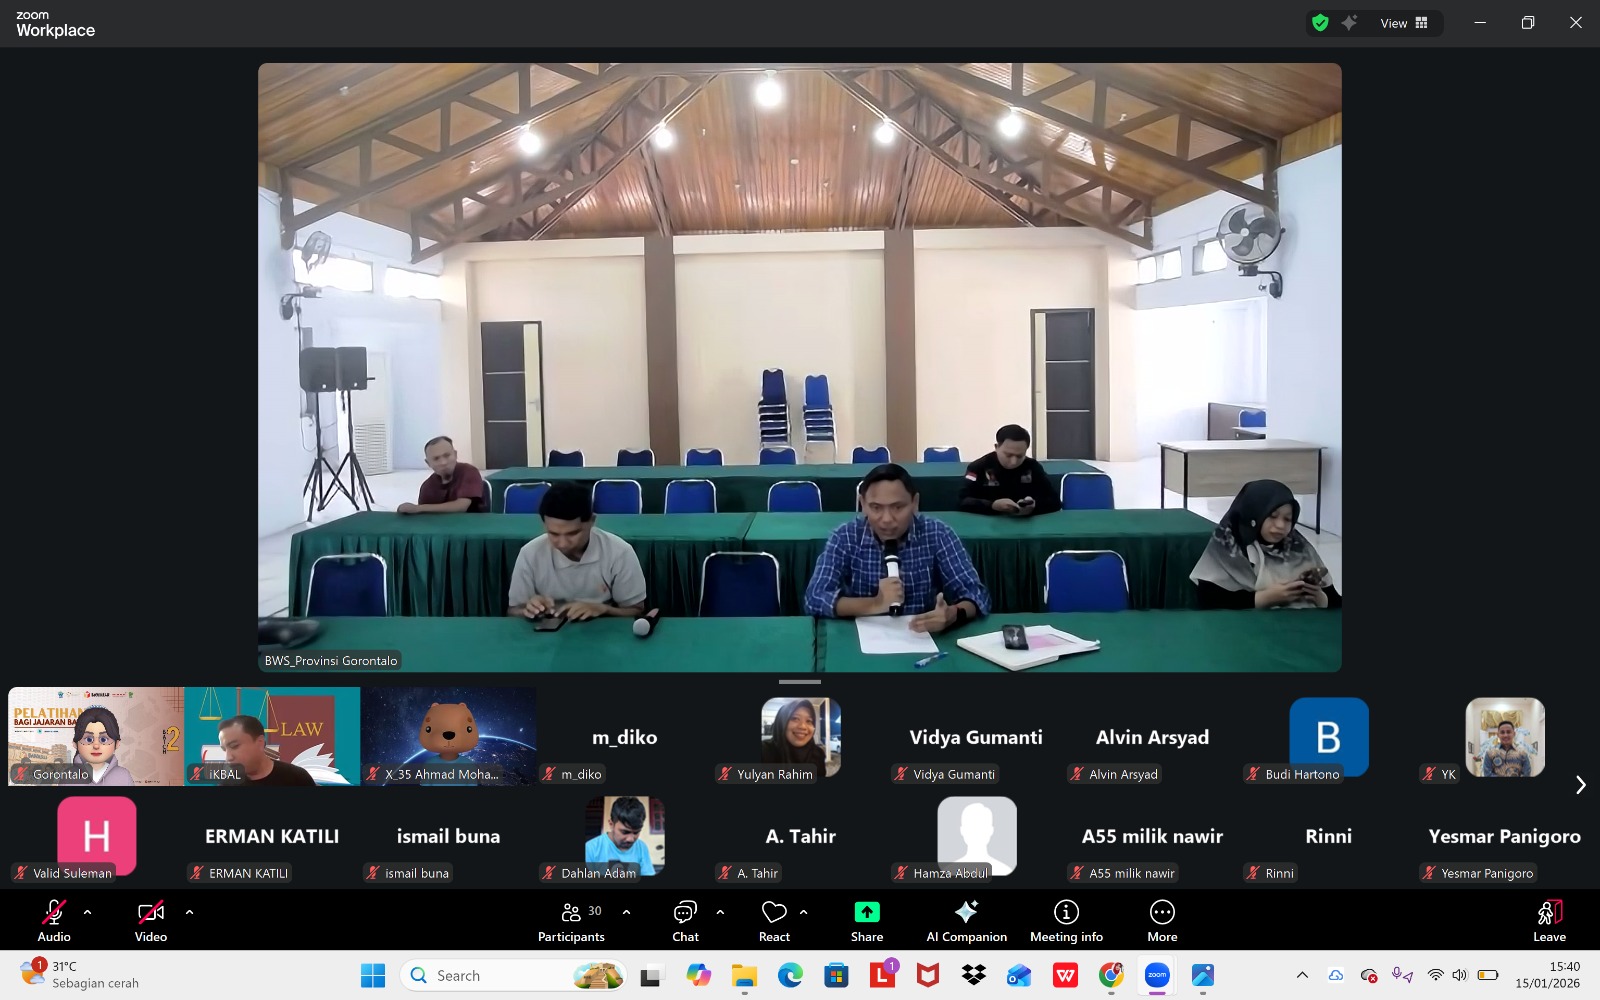Open the Chat panel
The height and width of the screenshot is (1000, 1600).
(685, 921)
